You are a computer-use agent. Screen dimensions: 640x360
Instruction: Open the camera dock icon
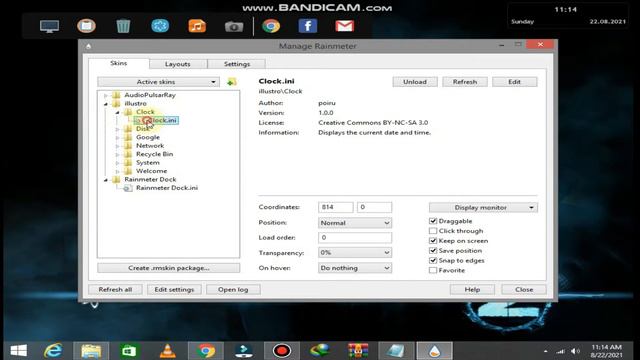click(x=234, y=27)
